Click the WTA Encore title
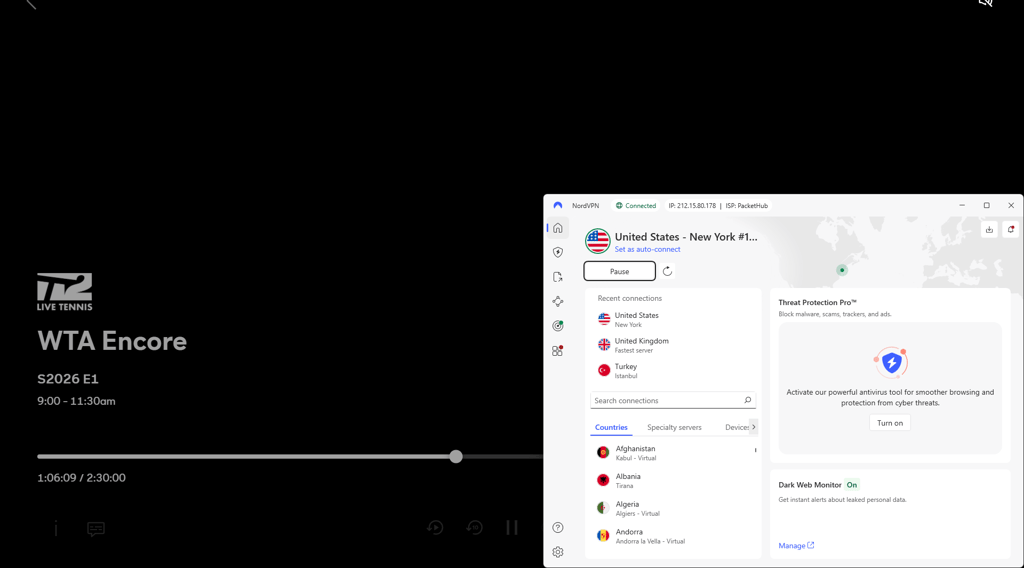Viewport: 1024px width, 568px height. tap(112, 341)
